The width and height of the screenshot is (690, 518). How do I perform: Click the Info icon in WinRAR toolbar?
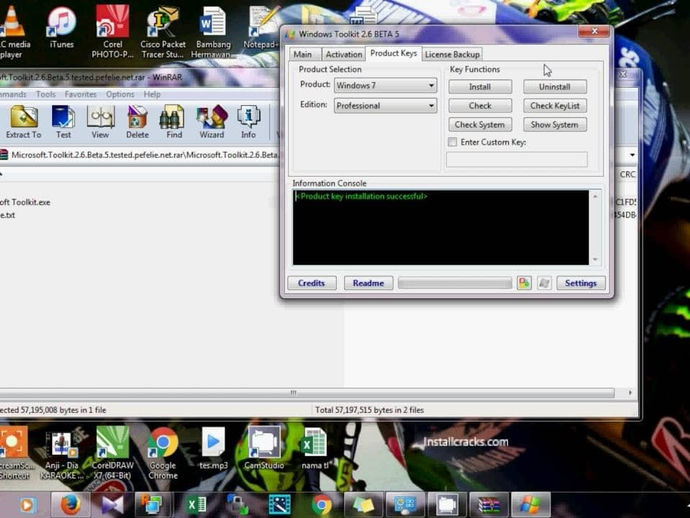coord(248,122)
